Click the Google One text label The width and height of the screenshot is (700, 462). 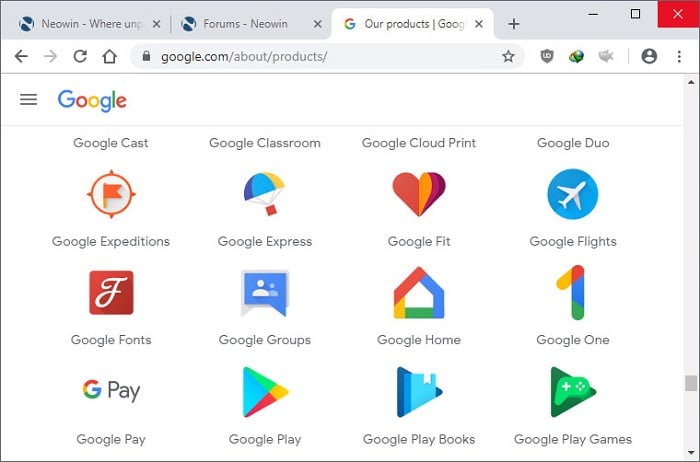[x=573, y=340]
